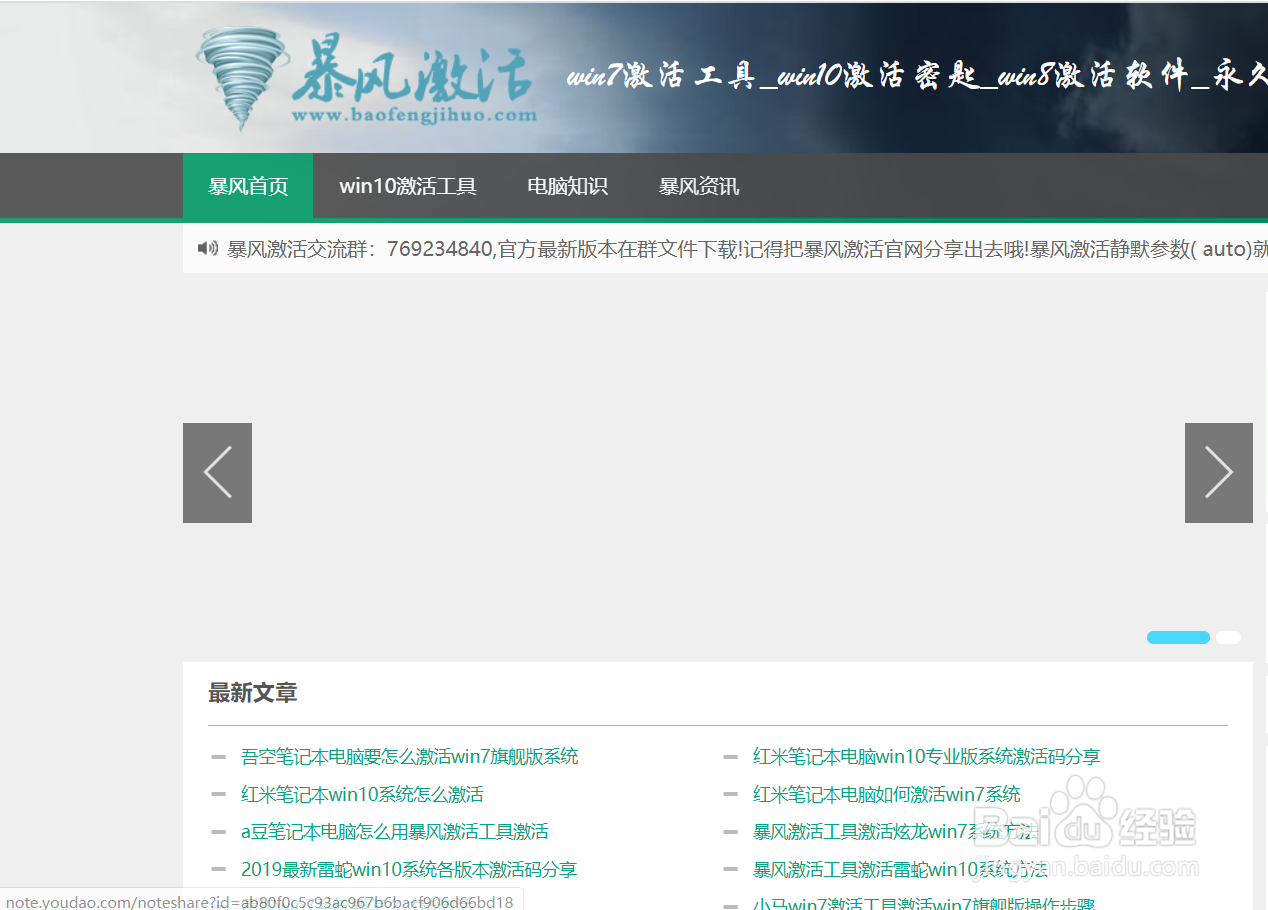Click the scrolling 暴风激活交流群 announcement text
Screen dimensions: 1268x910
pyautogui.click(x=747, y=249)
